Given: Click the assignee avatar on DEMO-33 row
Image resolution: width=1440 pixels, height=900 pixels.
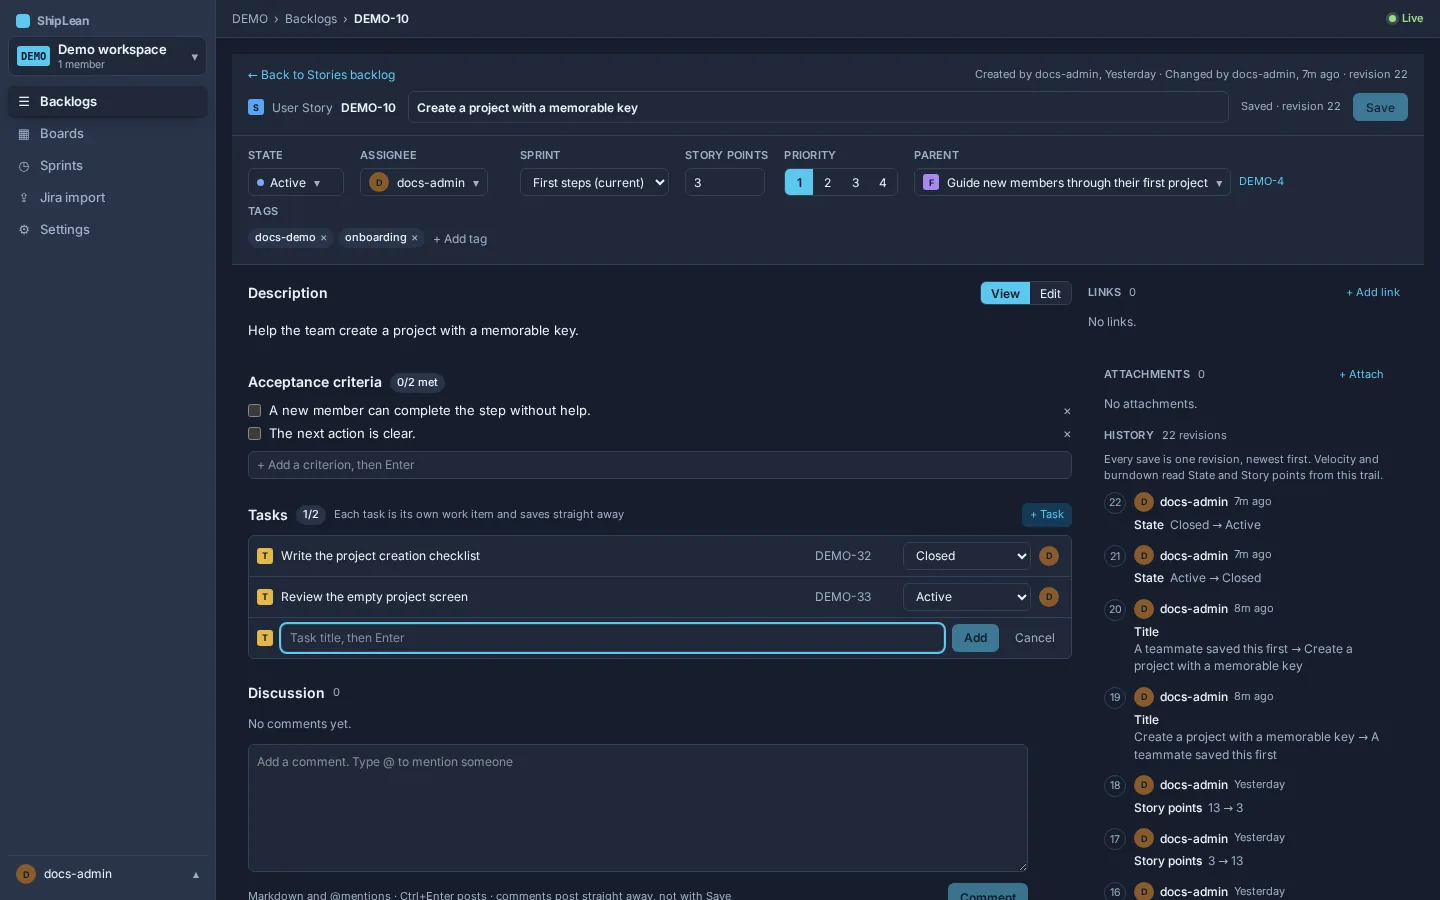Looking at the screenshot, I should tap(1049, 597).
